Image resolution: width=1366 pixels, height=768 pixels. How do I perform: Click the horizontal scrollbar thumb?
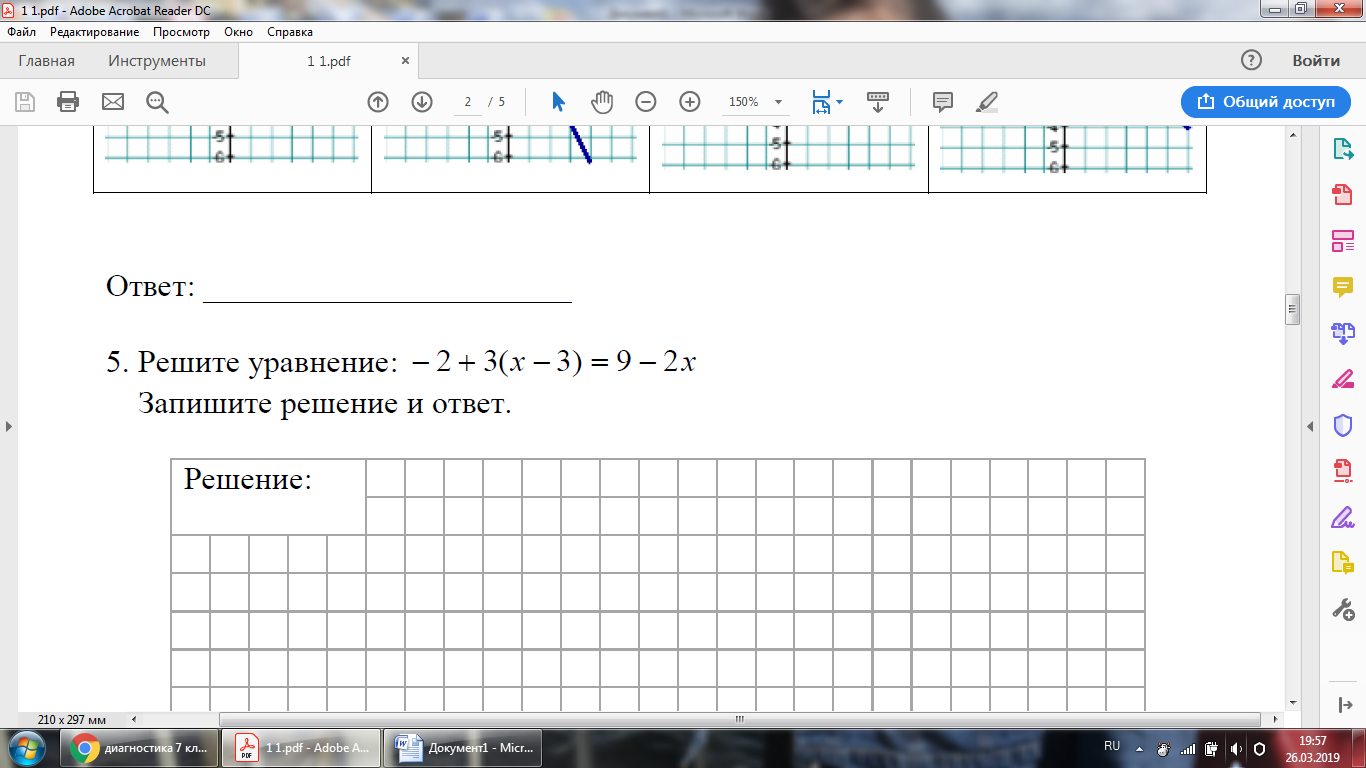(x=740, y=719)
